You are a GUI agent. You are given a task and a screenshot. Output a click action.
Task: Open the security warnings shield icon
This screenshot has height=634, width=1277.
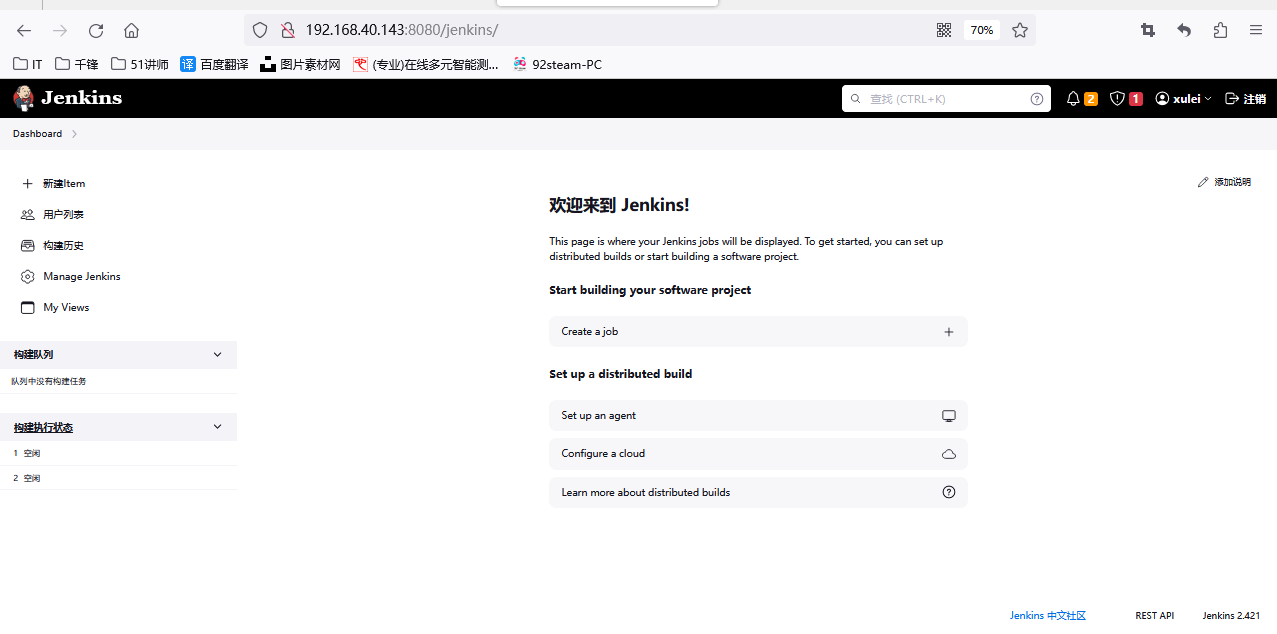coord(1117,99)
